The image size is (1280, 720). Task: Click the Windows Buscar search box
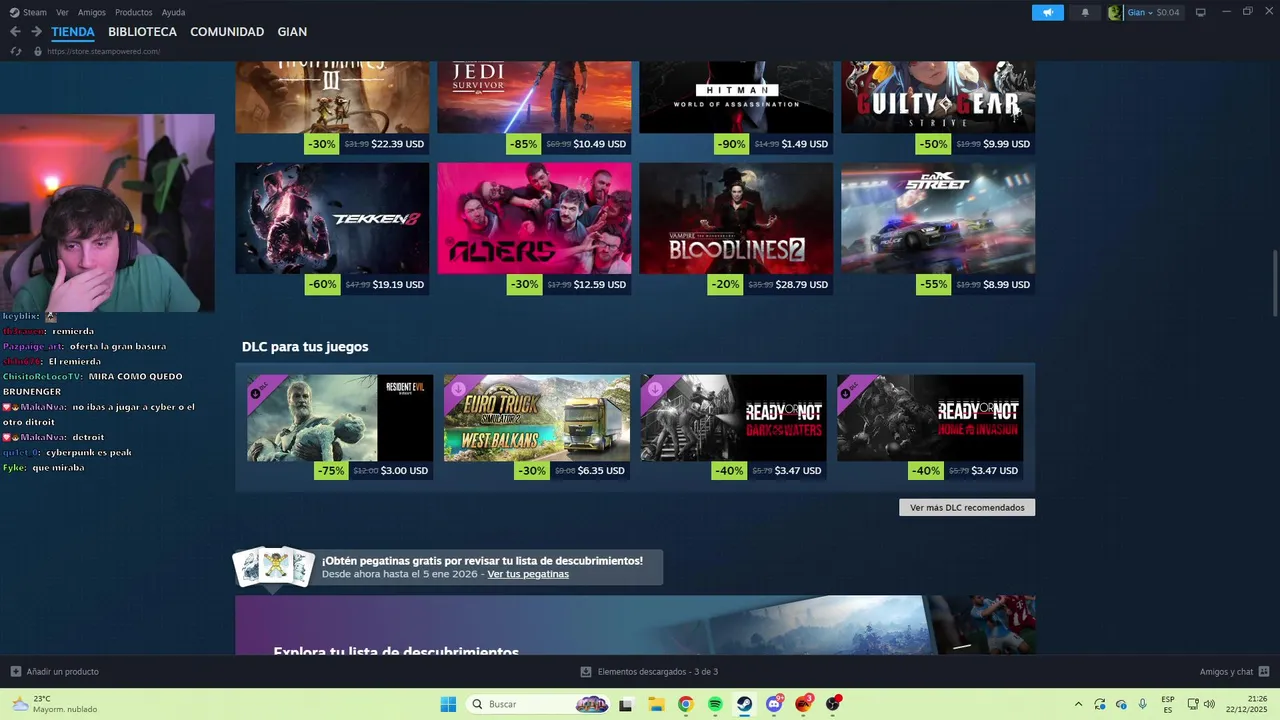538,704
